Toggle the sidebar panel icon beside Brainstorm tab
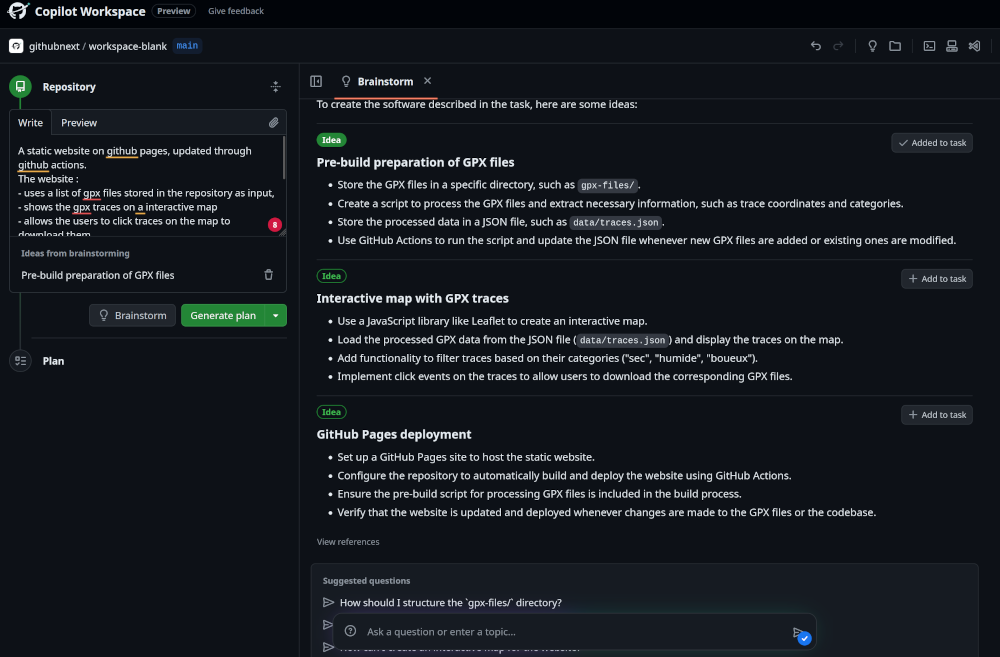The height and width of the screenshot is (657, 1000). [316, 81]
